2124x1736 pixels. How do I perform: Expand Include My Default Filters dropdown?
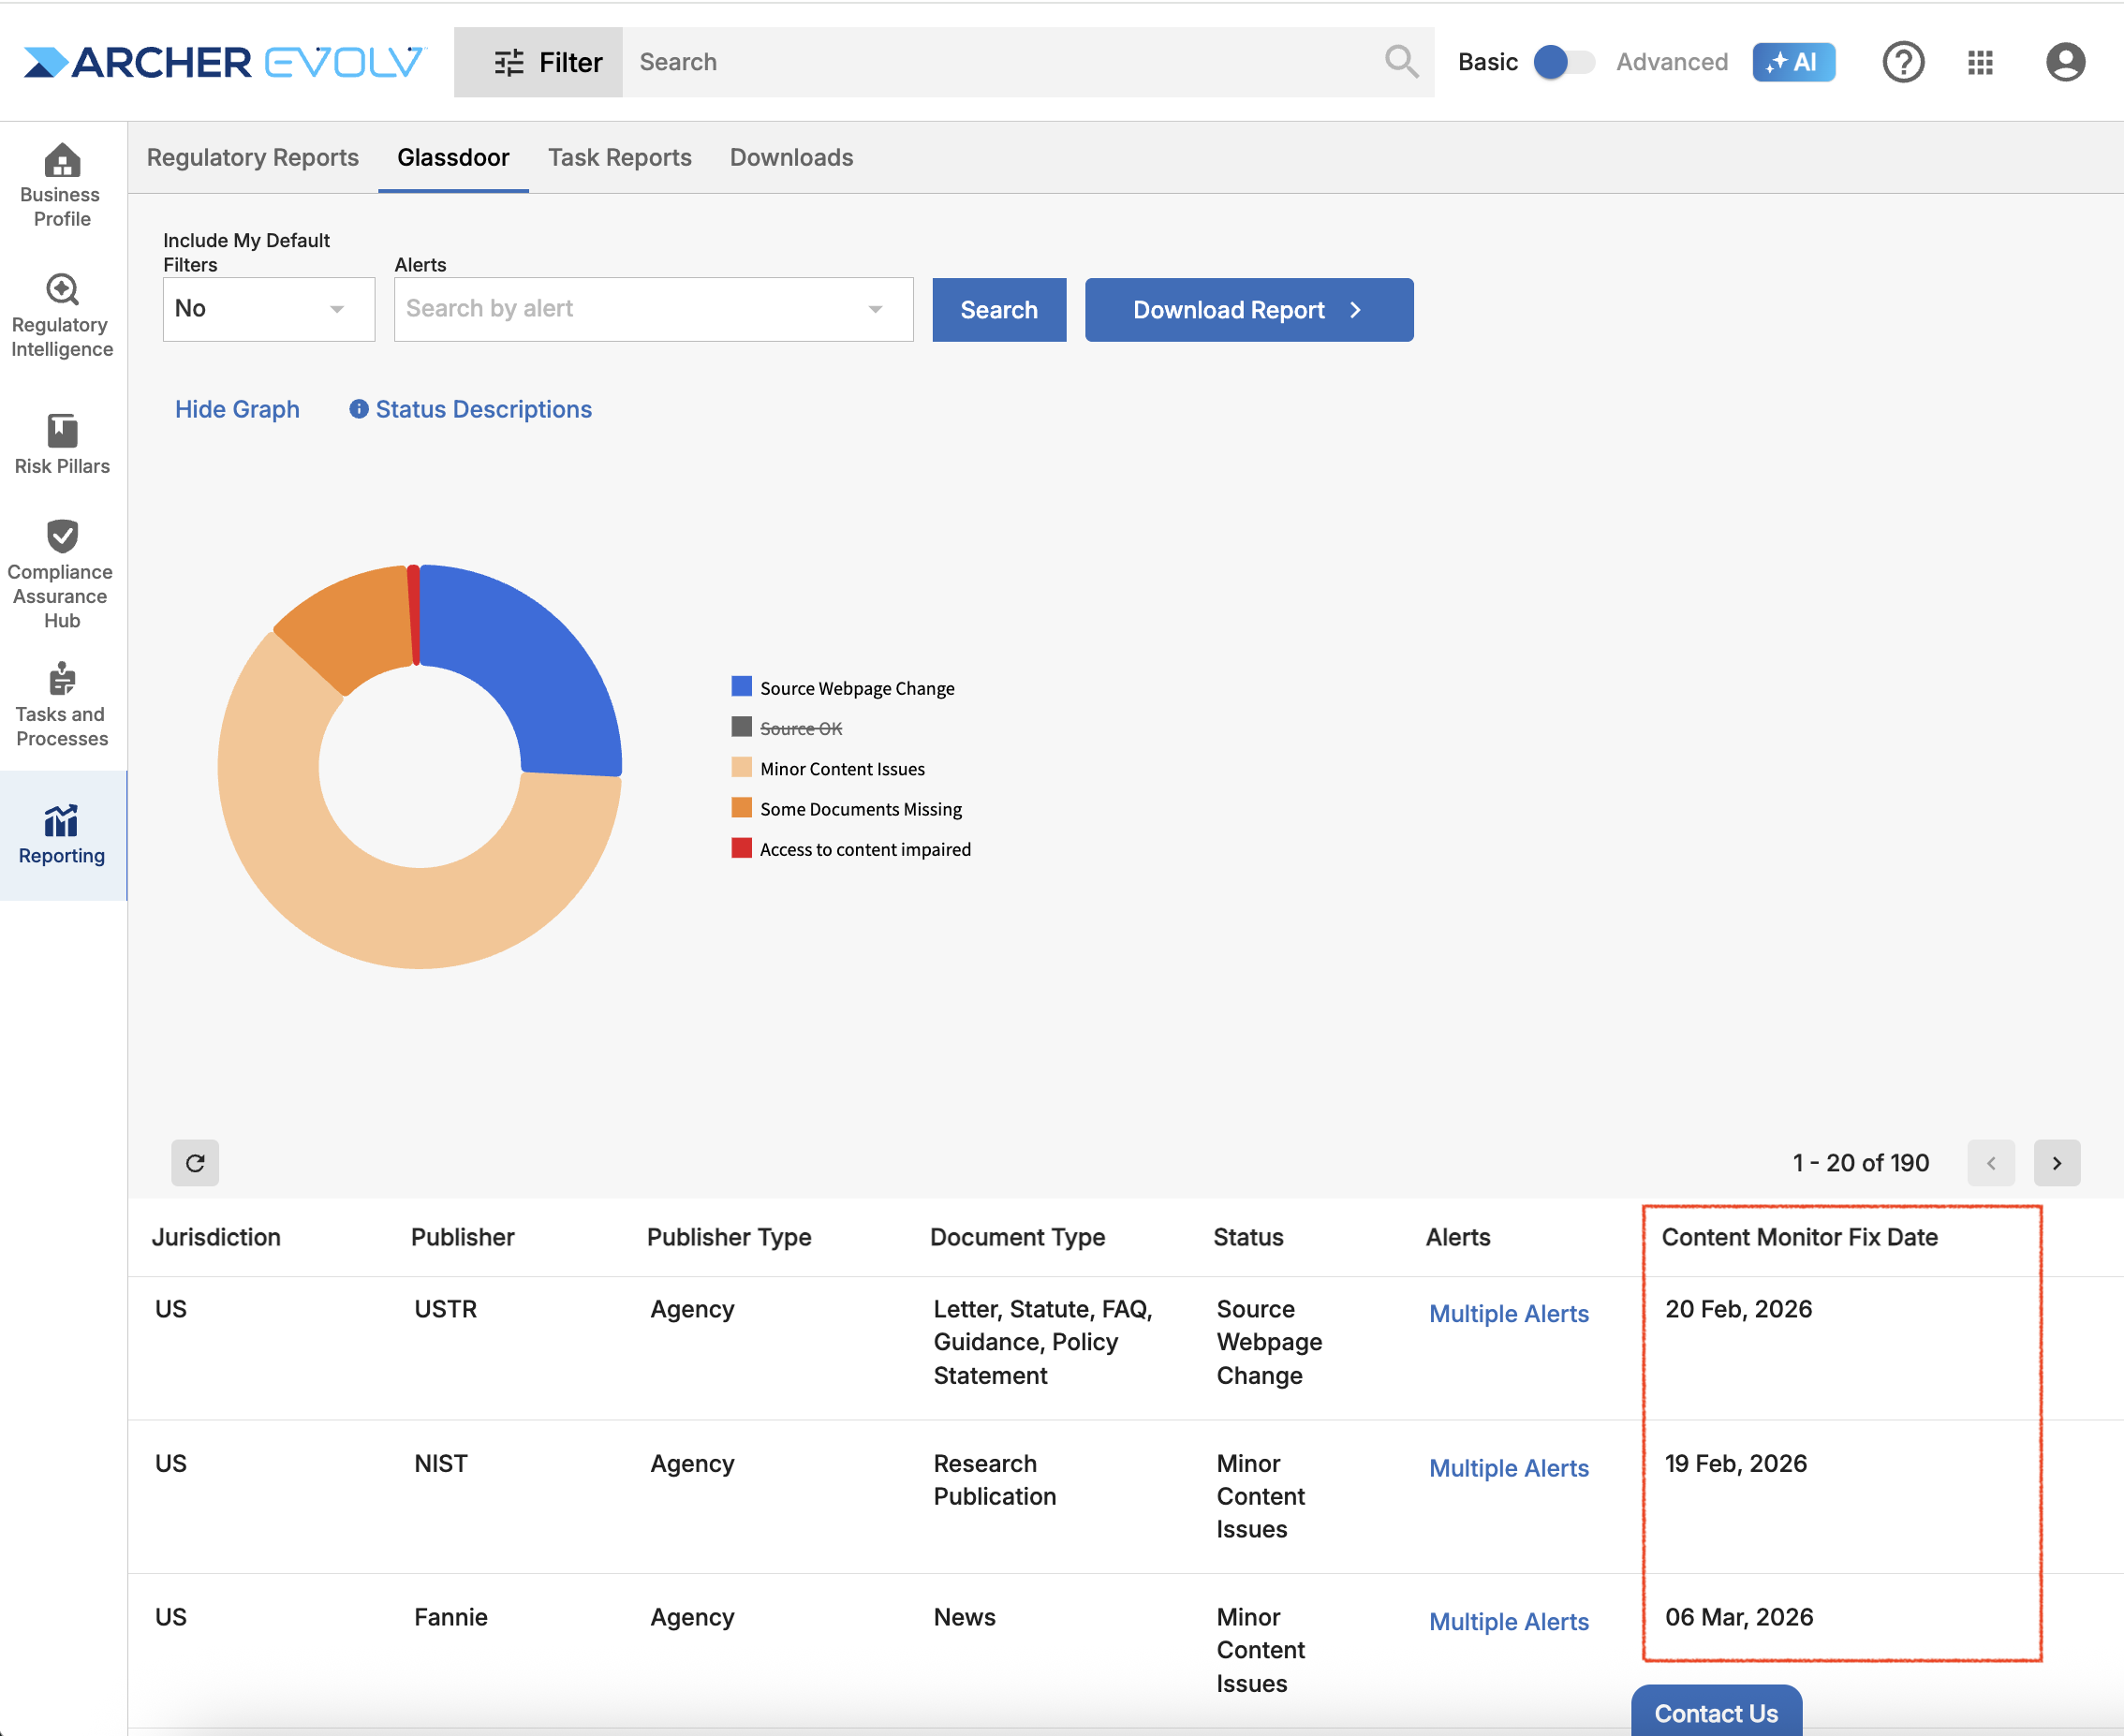[x=268, y=309]
